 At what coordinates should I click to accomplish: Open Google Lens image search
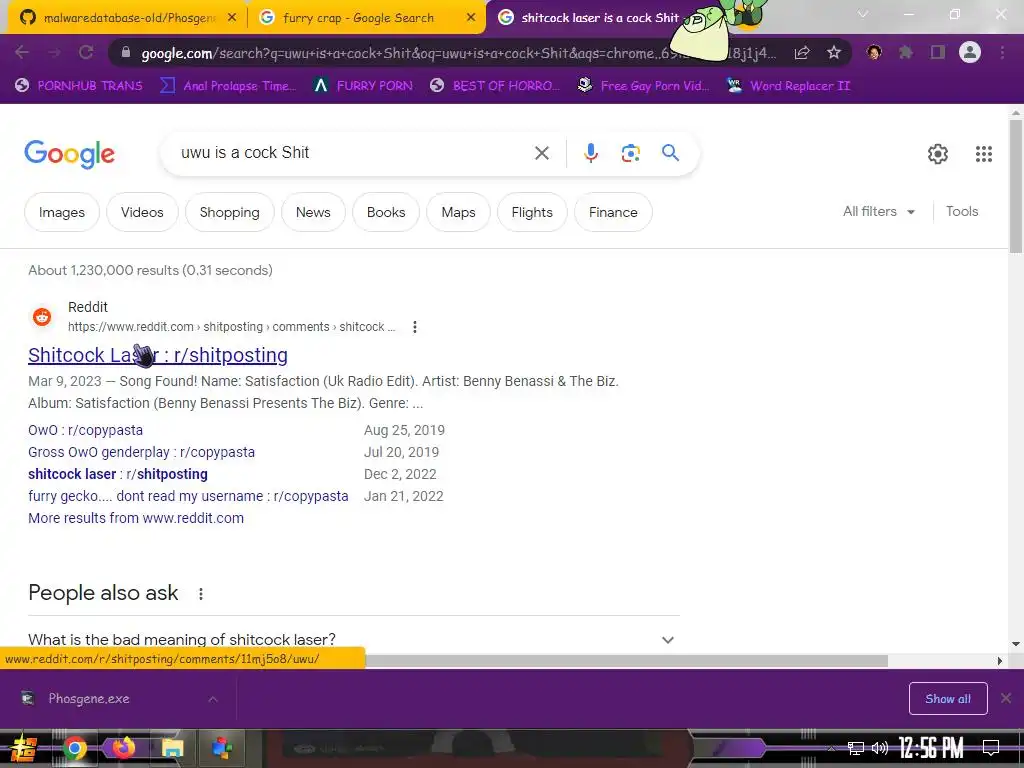630,153
